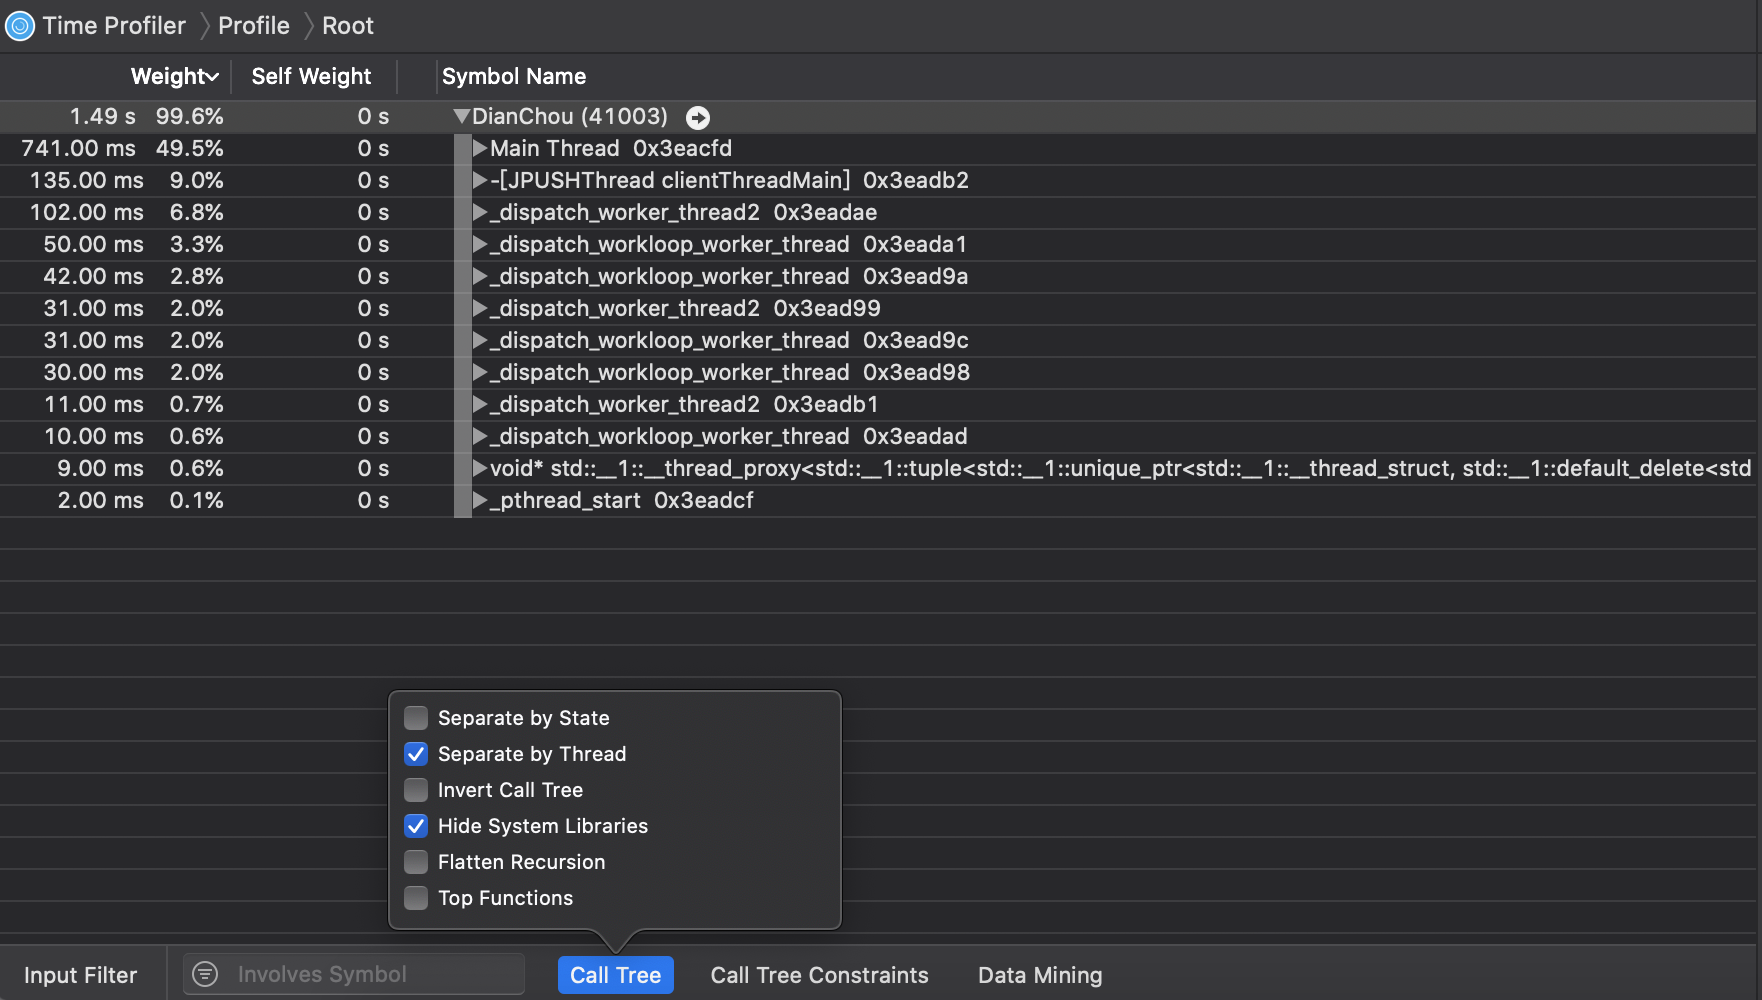Image resolution: width=1762 pixels, height=1000 pixels.
Task: Click the focus arrow next to DianChou
Action: (x=698, y=118)
